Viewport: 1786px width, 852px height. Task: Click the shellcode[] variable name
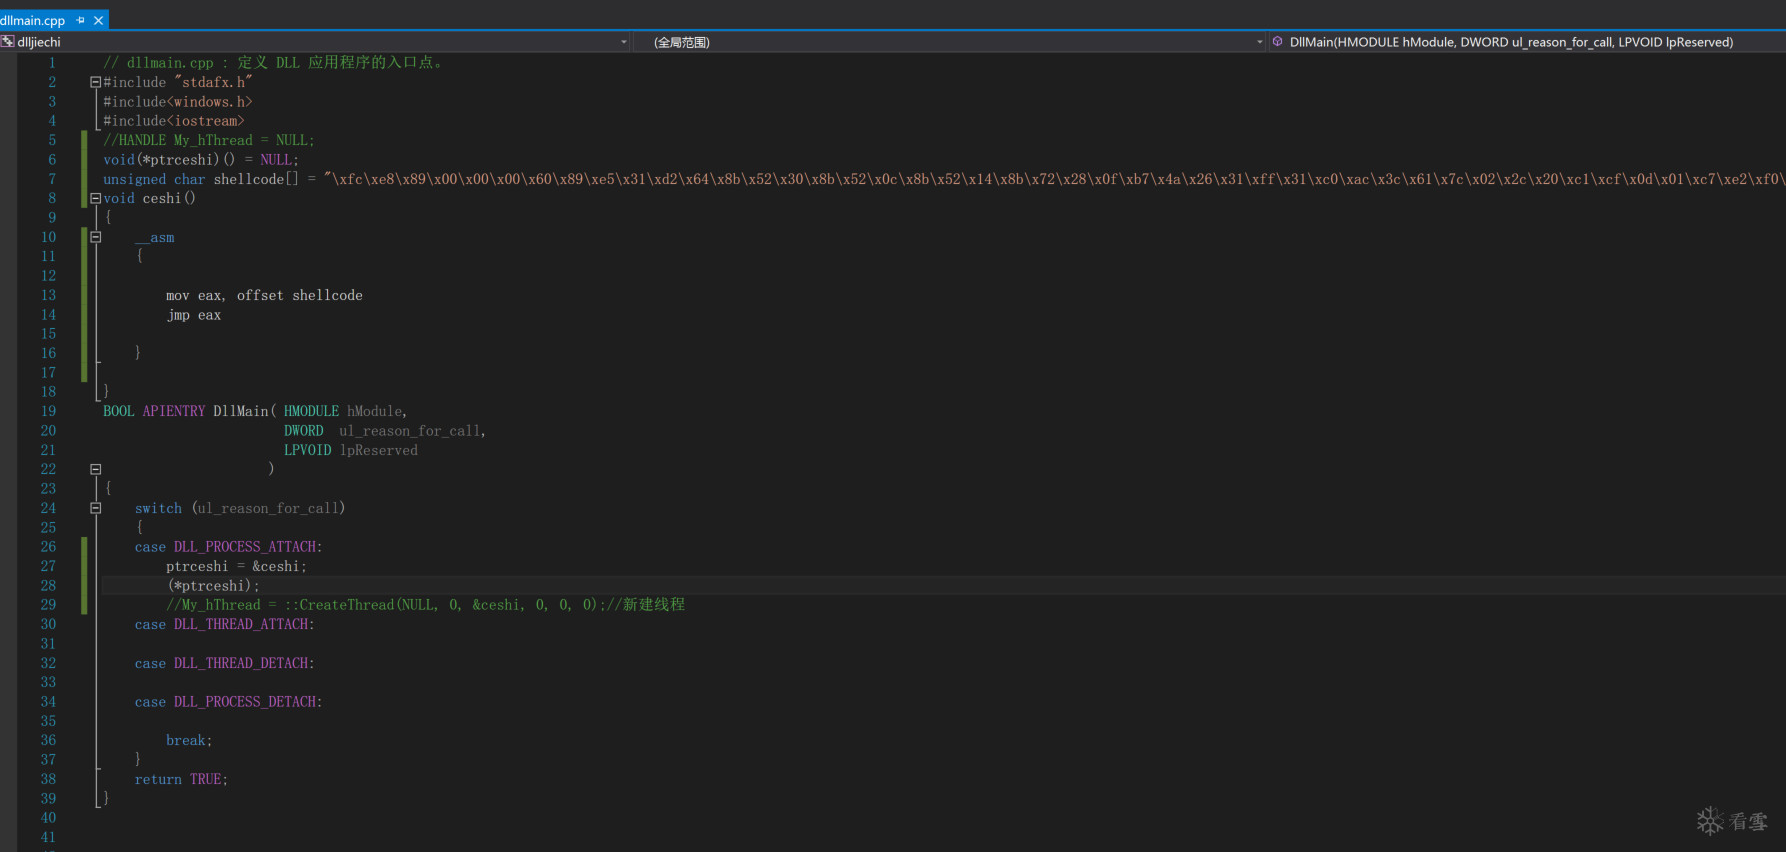[x=256, y=180]
